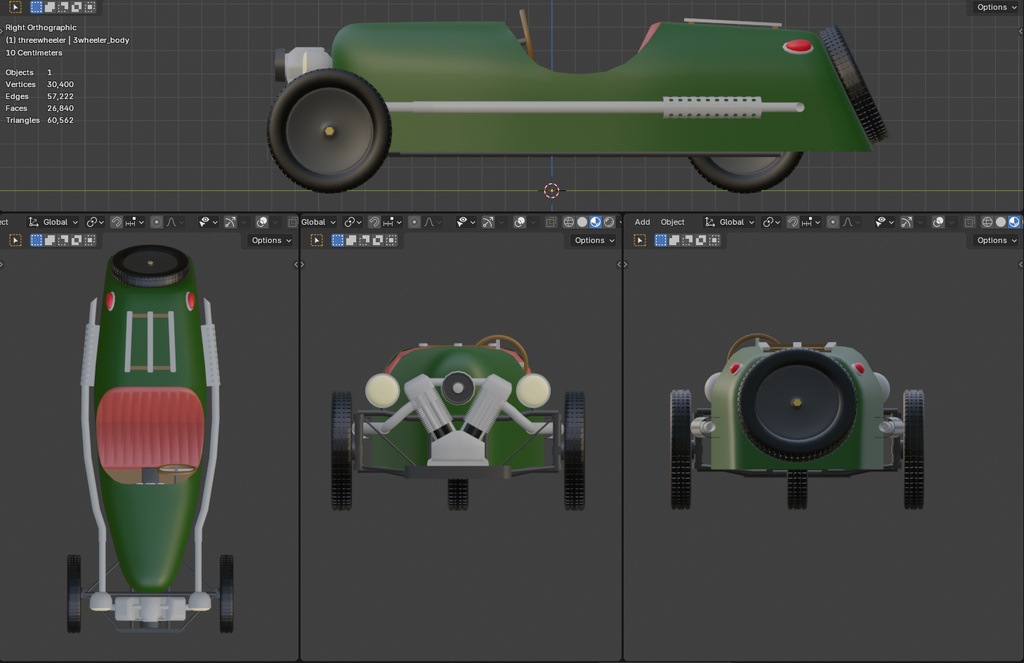Screen dimensions: 1024x663
Task: Open snapping options dropdown in middle viewport
Action: [x=392, y=222]
